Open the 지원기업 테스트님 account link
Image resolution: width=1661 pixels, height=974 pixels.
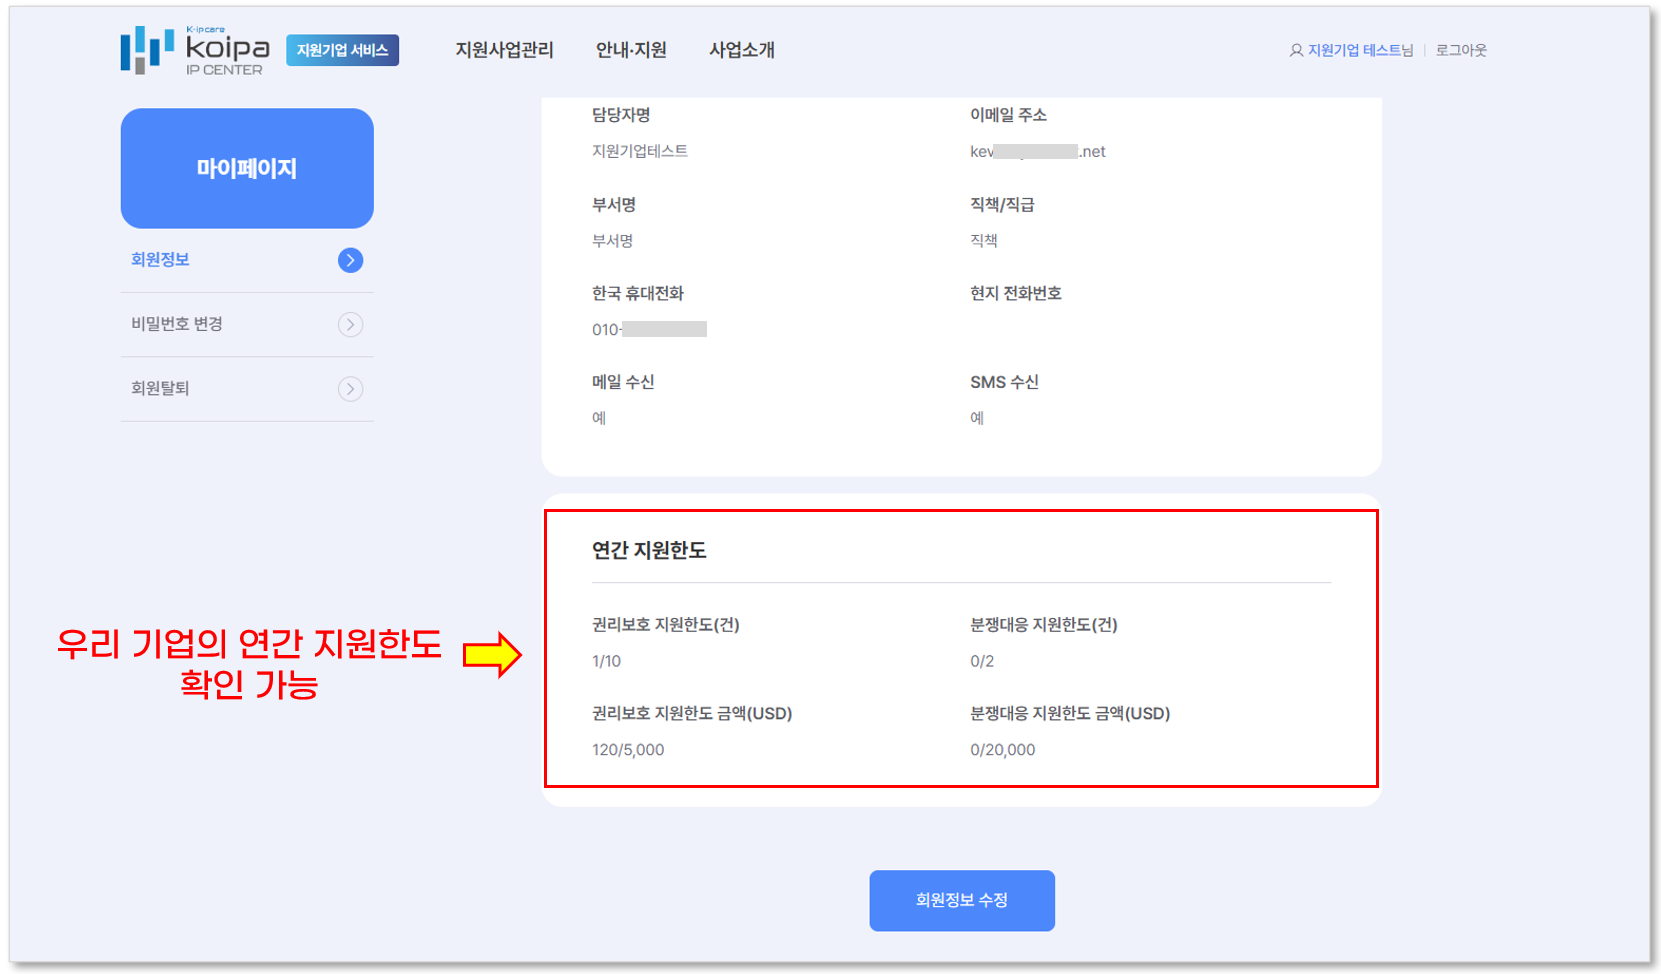tap(1360, 50)
